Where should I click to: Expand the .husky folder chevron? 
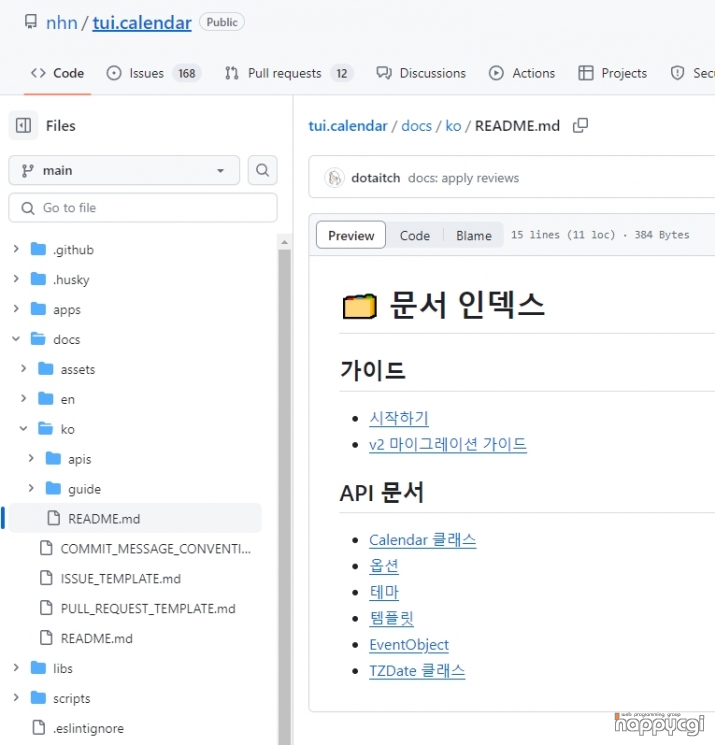tap(16, 279)
